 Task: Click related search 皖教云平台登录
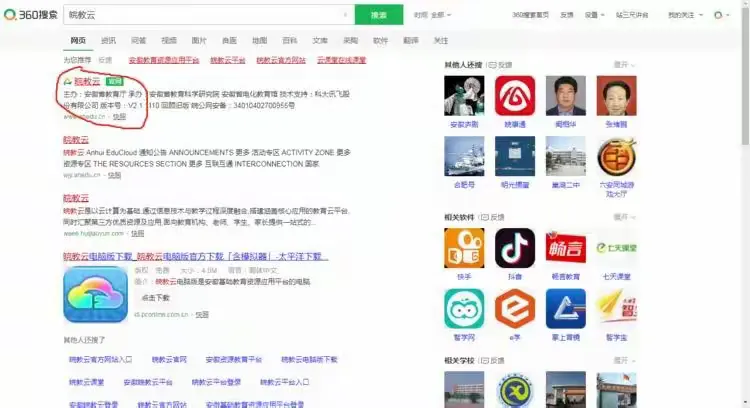[x=216, y=382]
